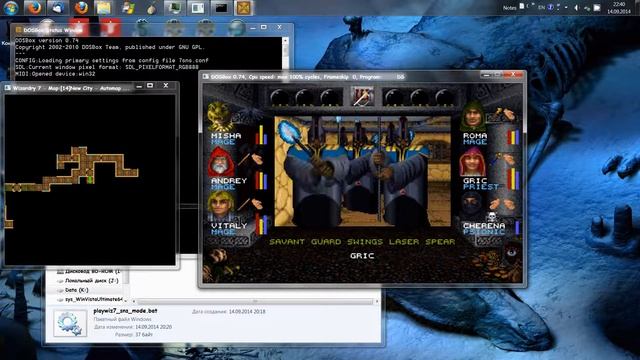
Task: Click Gric's health and stamina bars
Action: tap(513, 179)
